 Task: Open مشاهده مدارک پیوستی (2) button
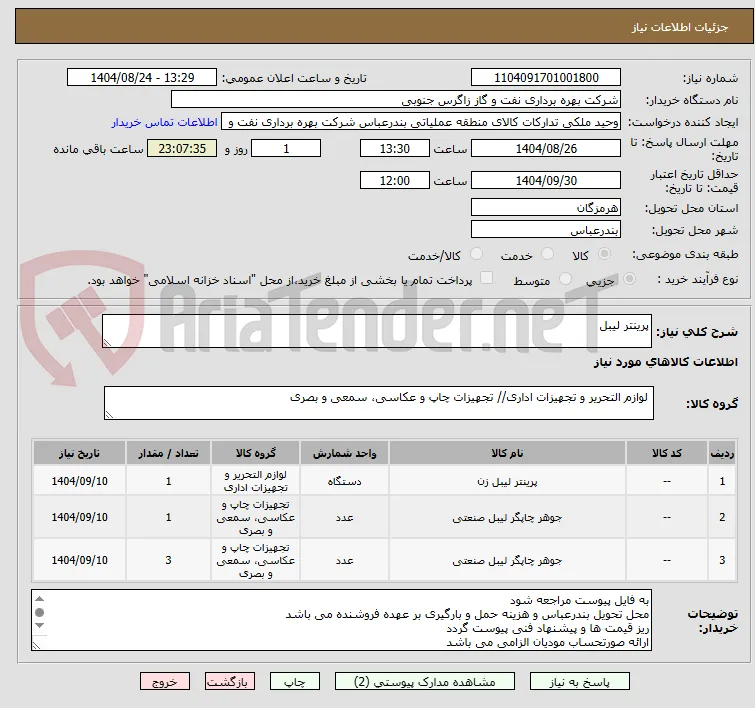coord(425,682)
